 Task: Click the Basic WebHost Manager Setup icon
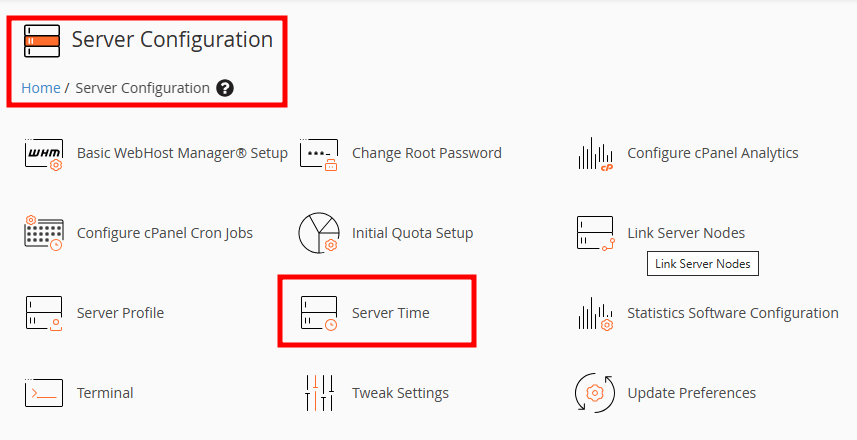click(x=44, y=155)
